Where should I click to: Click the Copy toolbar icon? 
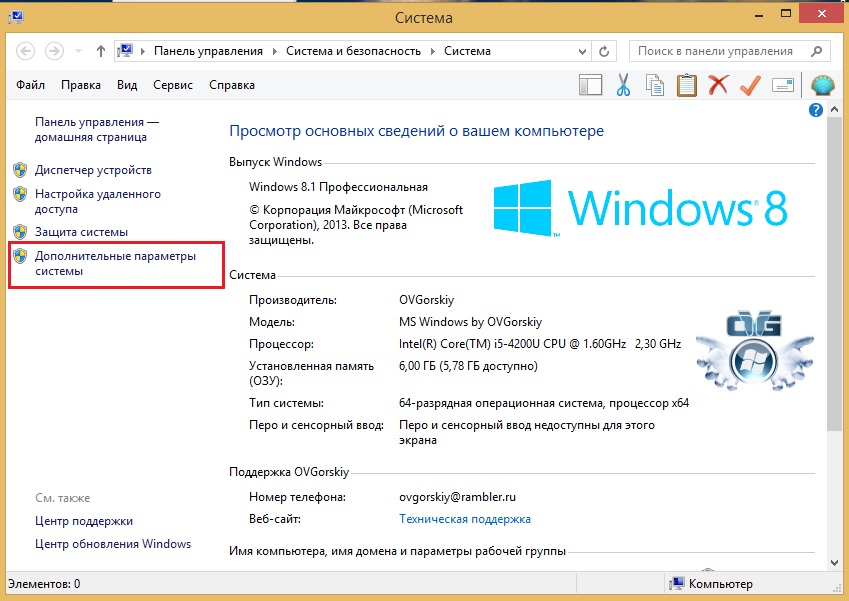(x=655, y=85)
